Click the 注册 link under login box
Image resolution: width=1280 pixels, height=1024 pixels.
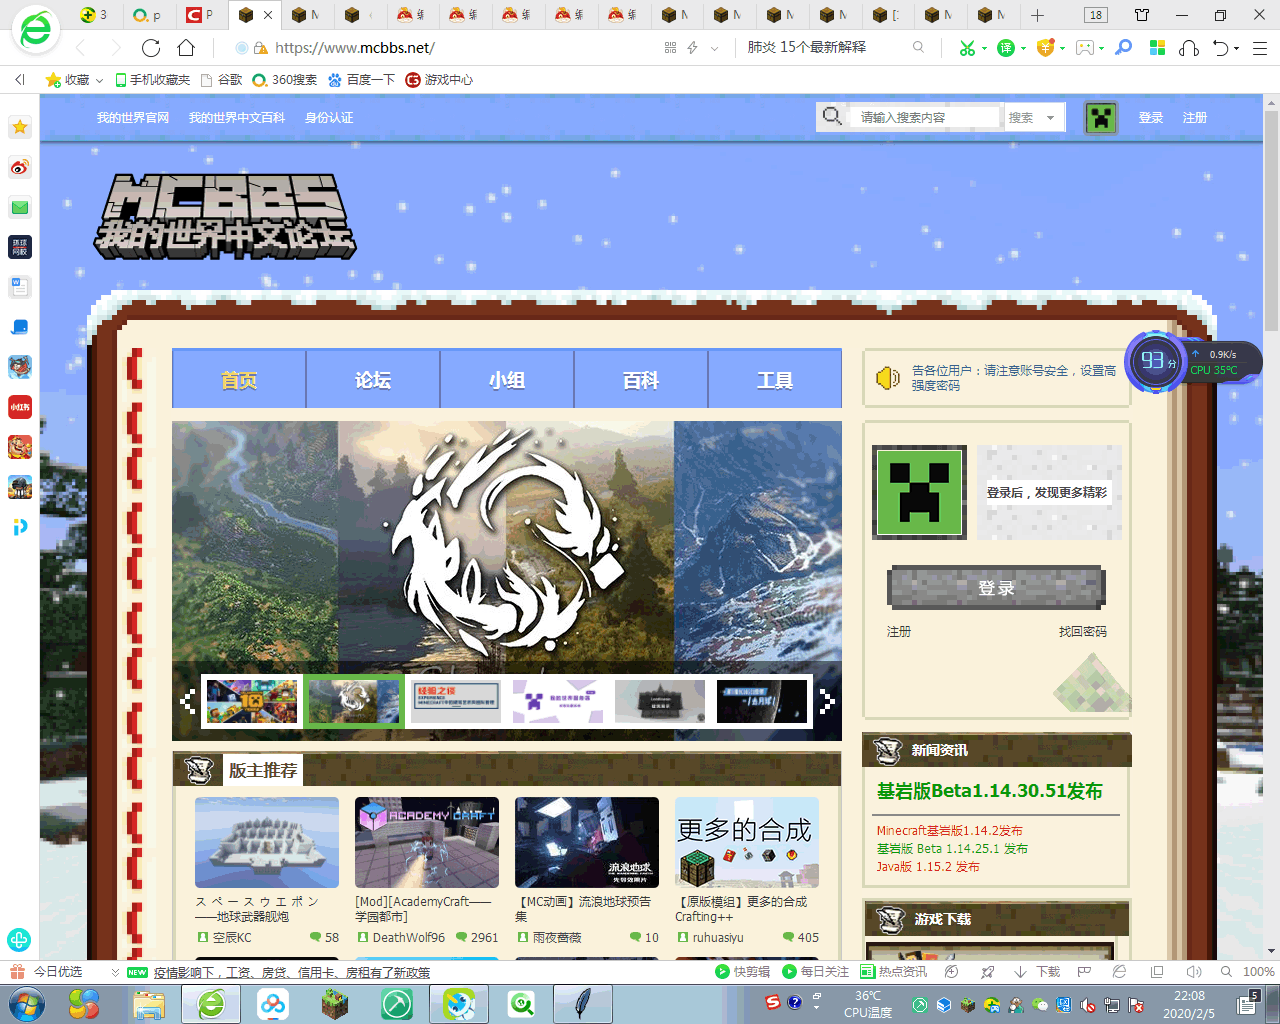899,632
